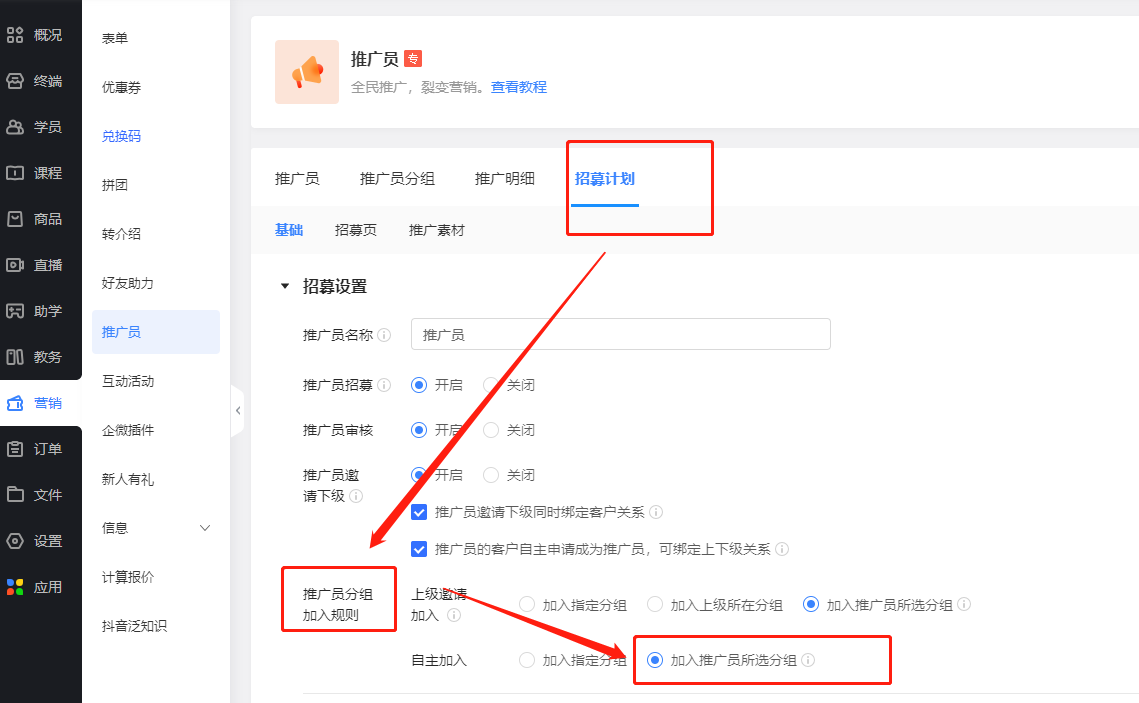Open the 学员 students sidebar icon
Screen dimensions: 1139x703
(x=15, y=127)
